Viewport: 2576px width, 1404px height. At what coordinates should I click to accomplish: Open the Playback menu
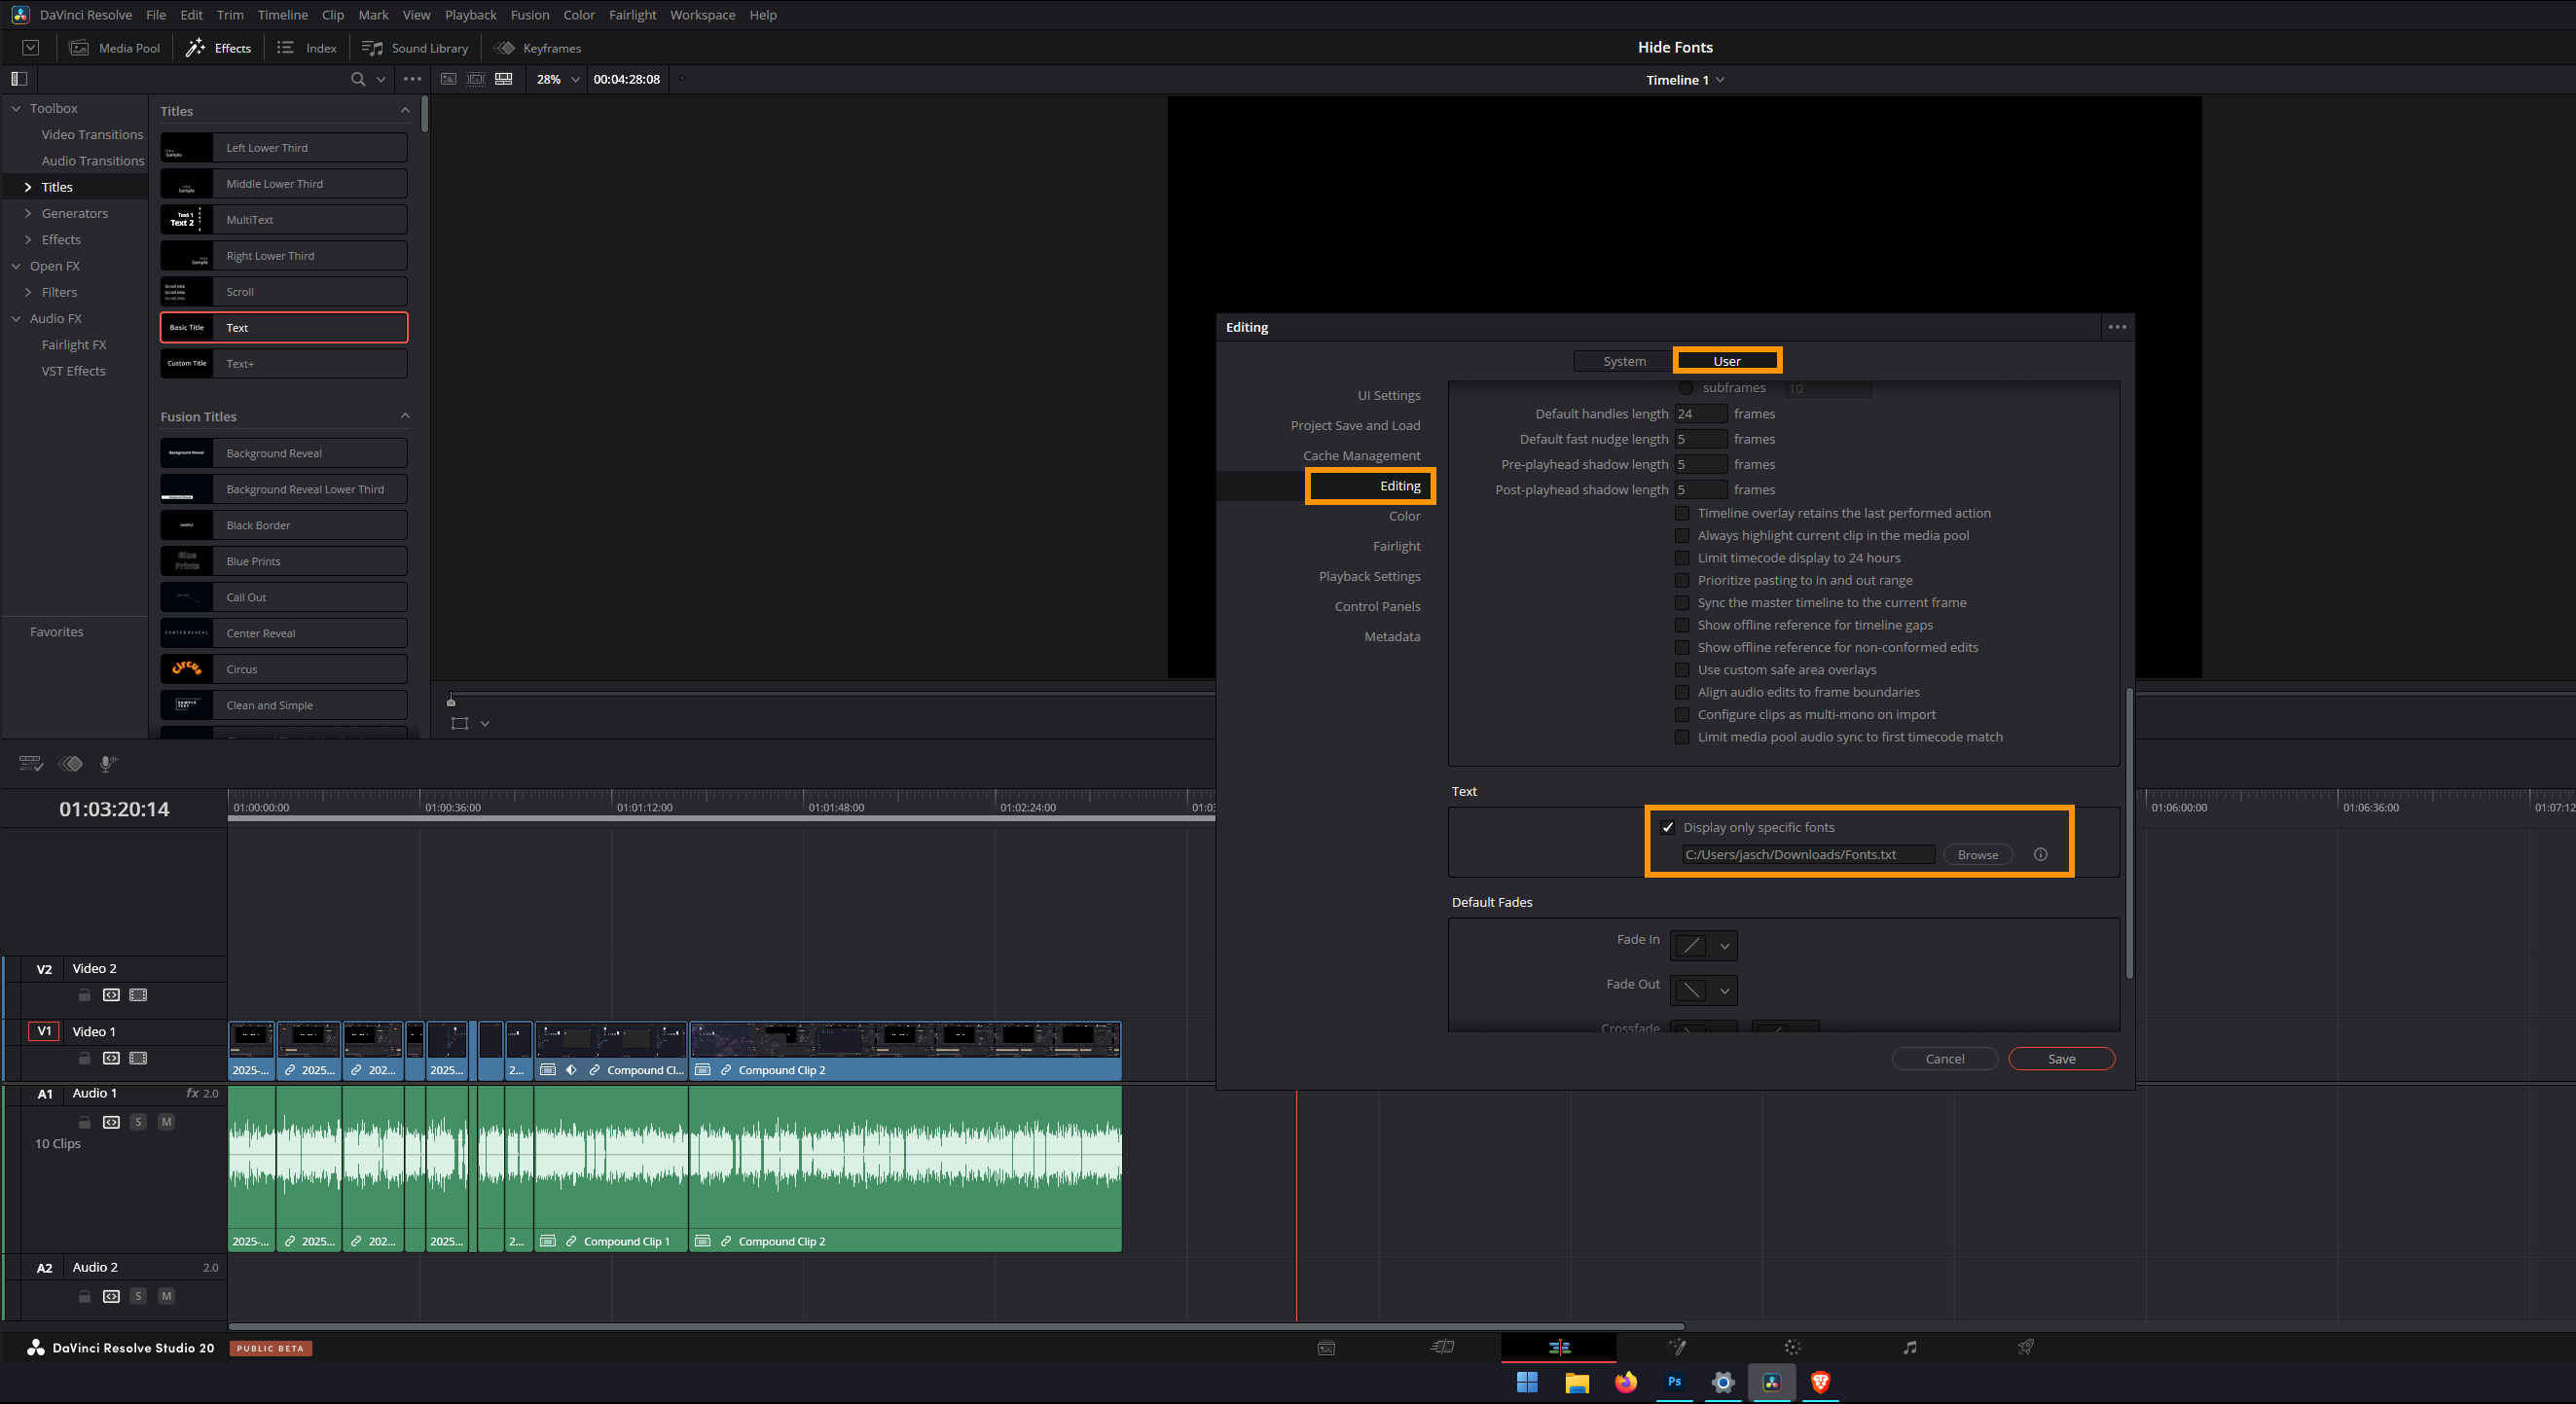(470, 15)
